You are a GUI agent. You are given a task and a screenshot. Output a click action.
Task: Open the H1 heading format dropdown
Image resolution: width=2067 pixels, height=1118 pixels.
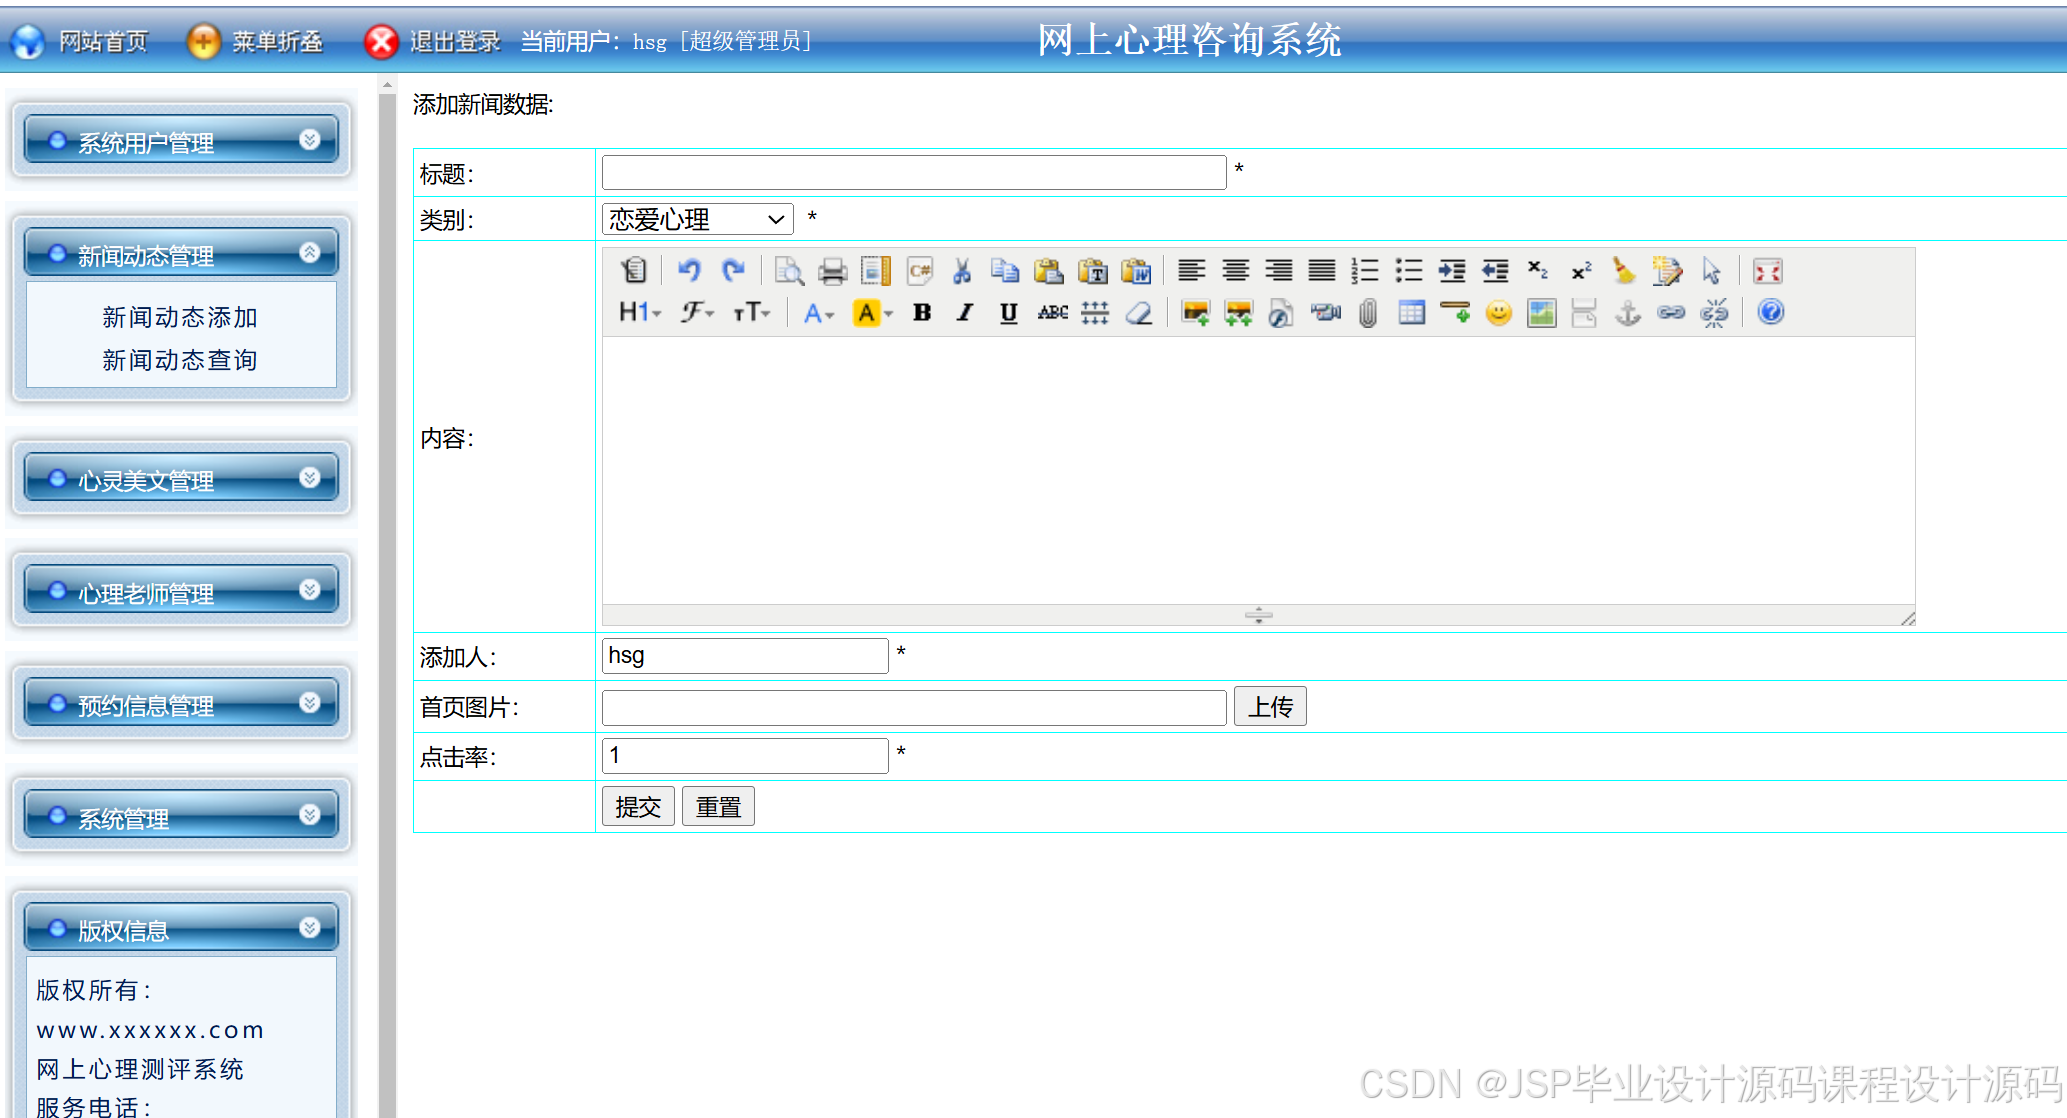click(x=640, y=313)
